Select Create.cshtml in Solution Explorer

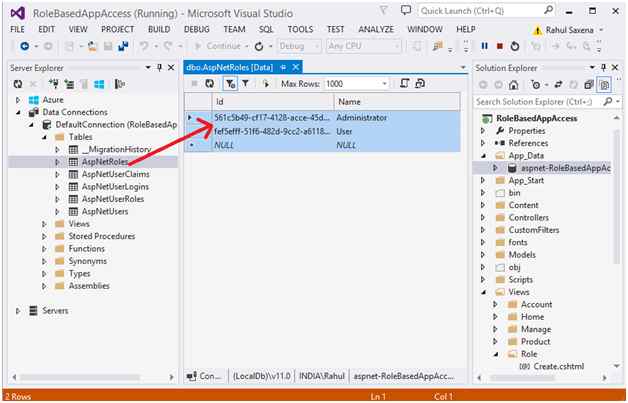click(x=559, y=367)
